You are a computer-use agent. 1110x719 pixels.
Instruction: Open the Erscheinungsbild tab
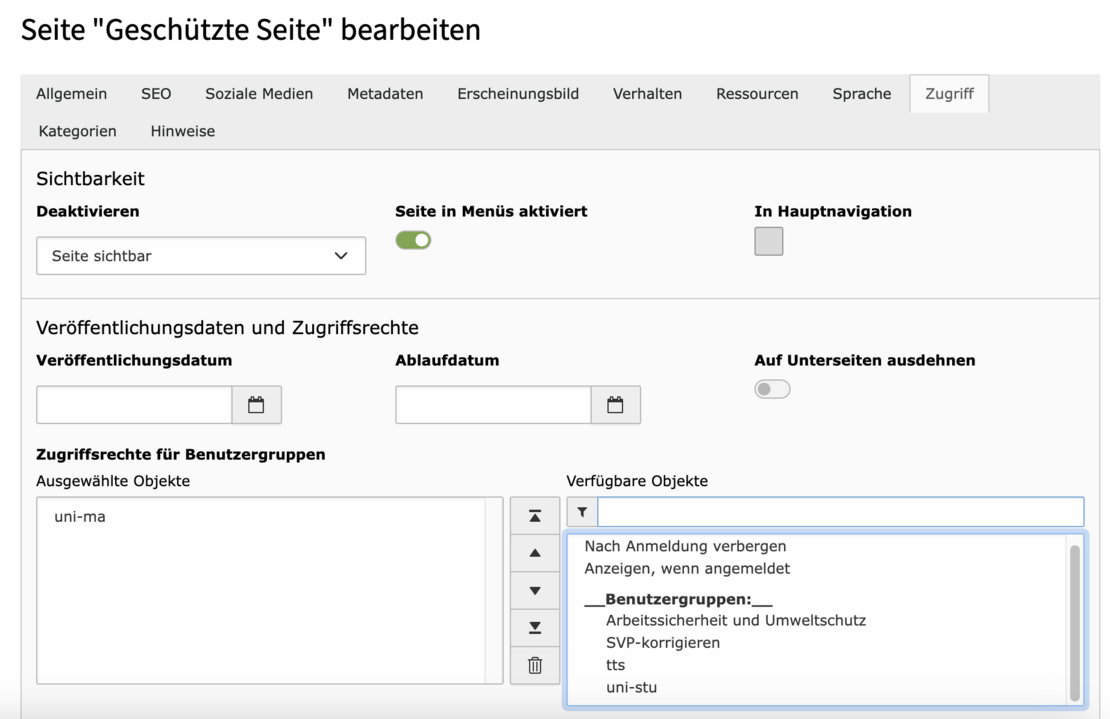pos(518,94)
